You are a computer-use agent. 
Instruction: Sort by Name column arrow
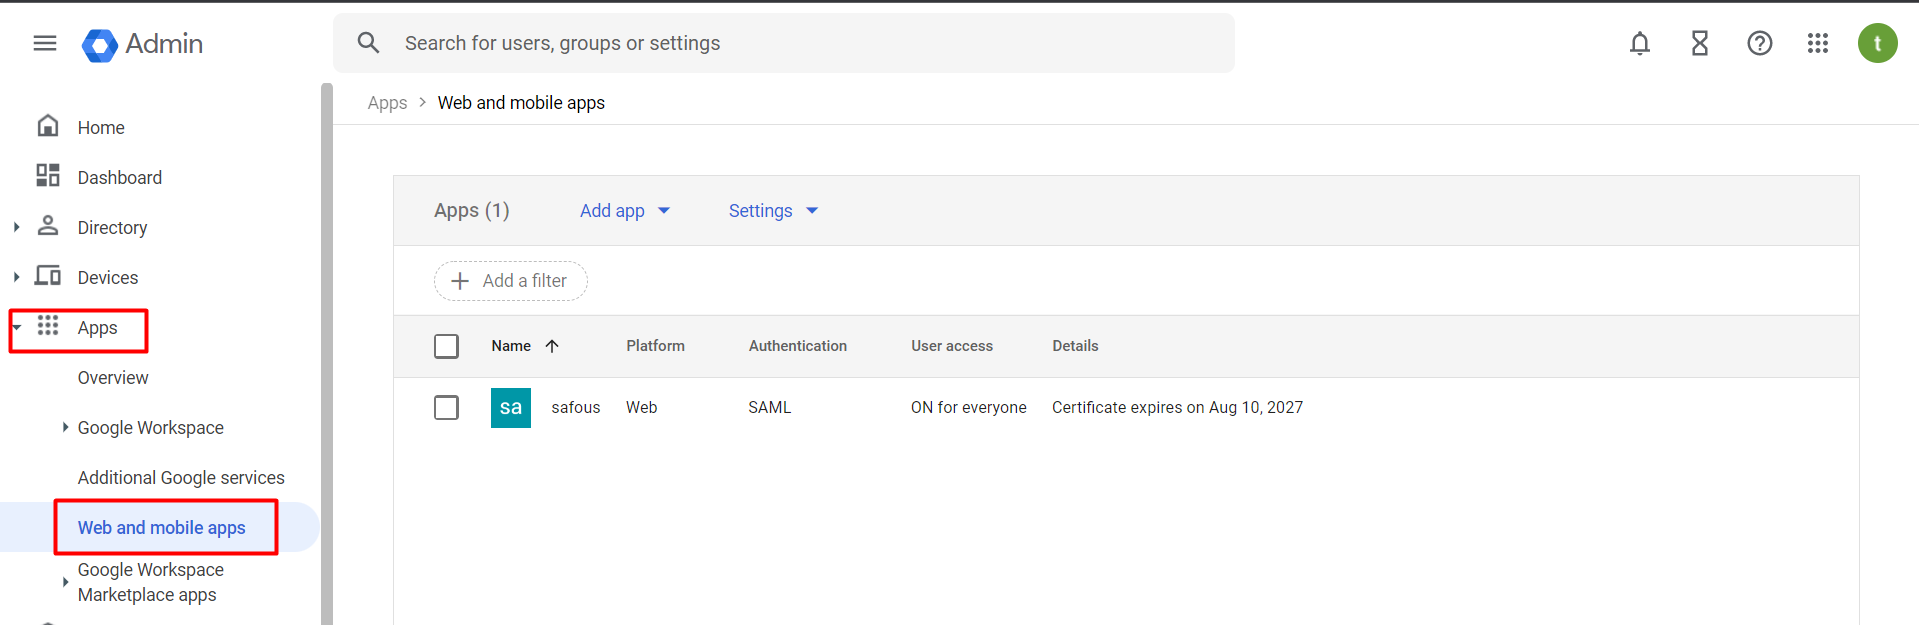coord(552,346)
